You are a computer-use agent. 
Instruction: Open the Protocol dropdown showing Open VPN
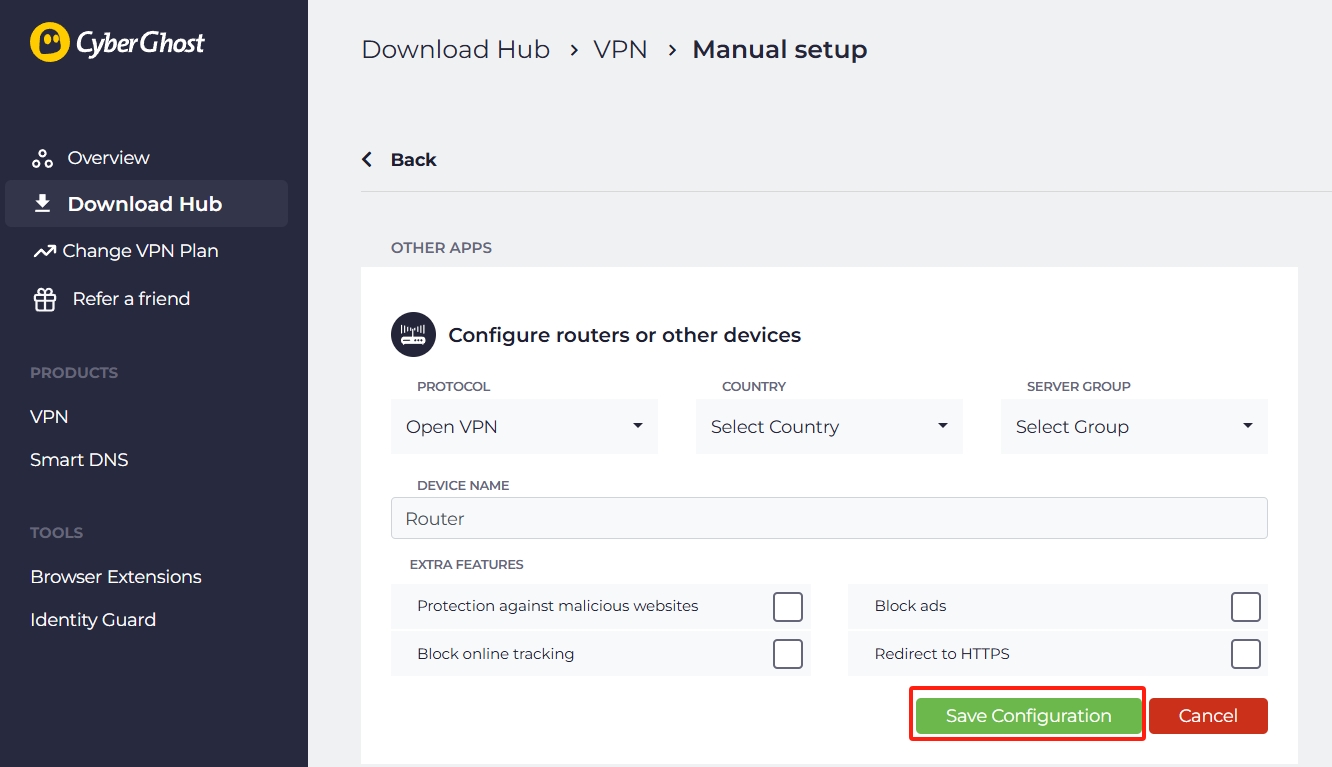(x=524, y=427)
